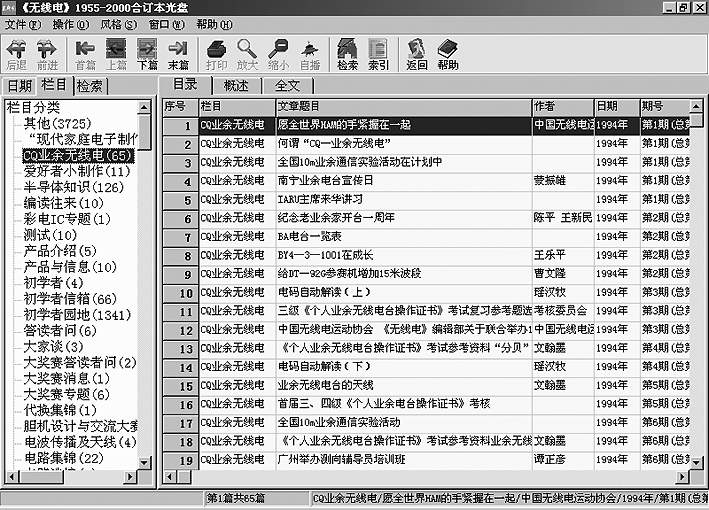Select the 全文 tab

[288, 85]
